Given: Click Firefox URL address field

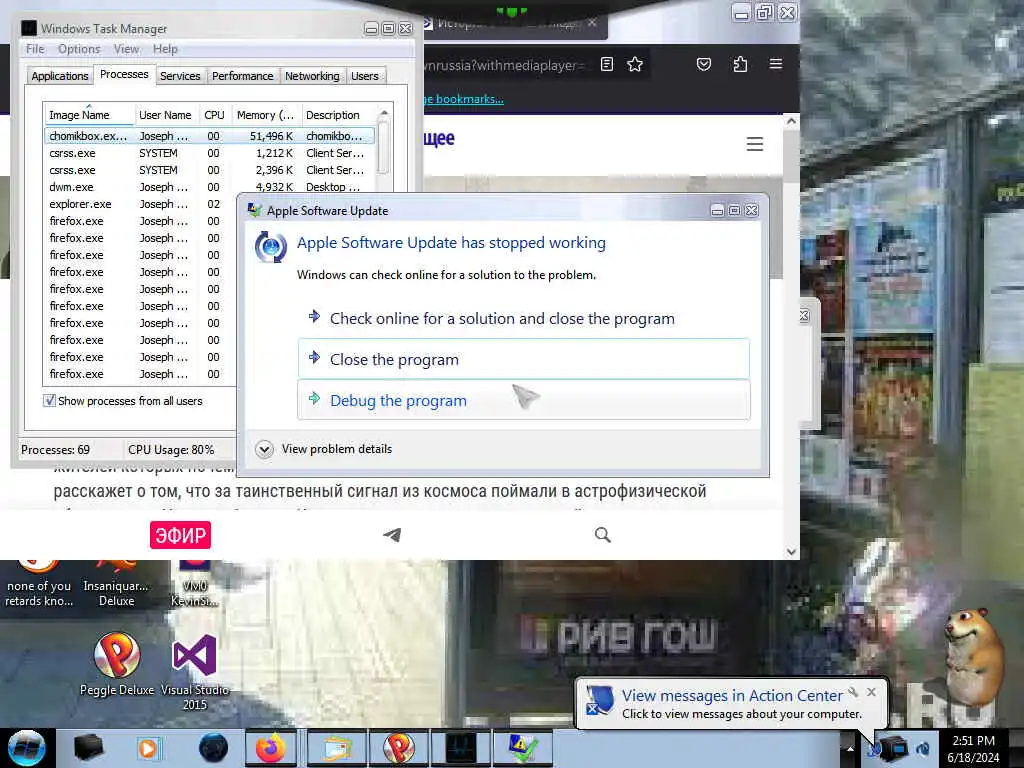Looking at the screenshot, I should (x=507, y=65).
